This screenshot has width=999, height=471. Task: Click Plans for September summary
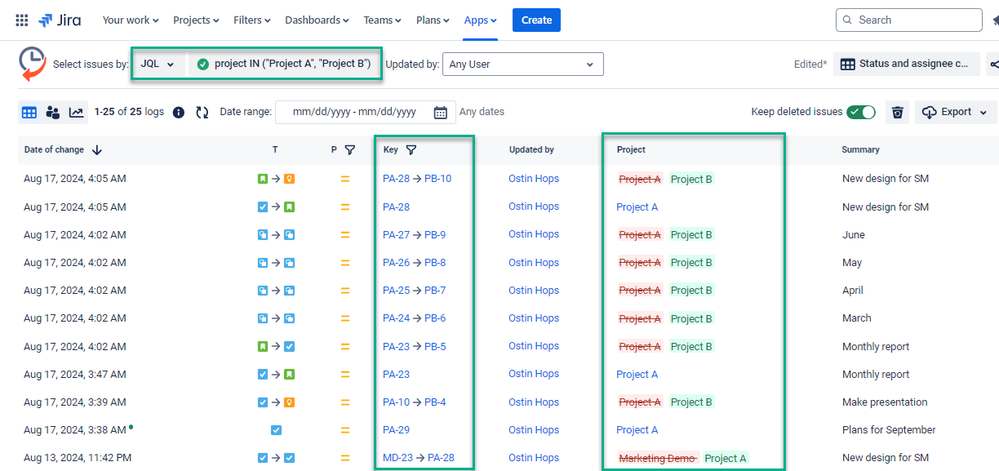tap(889, 430)
